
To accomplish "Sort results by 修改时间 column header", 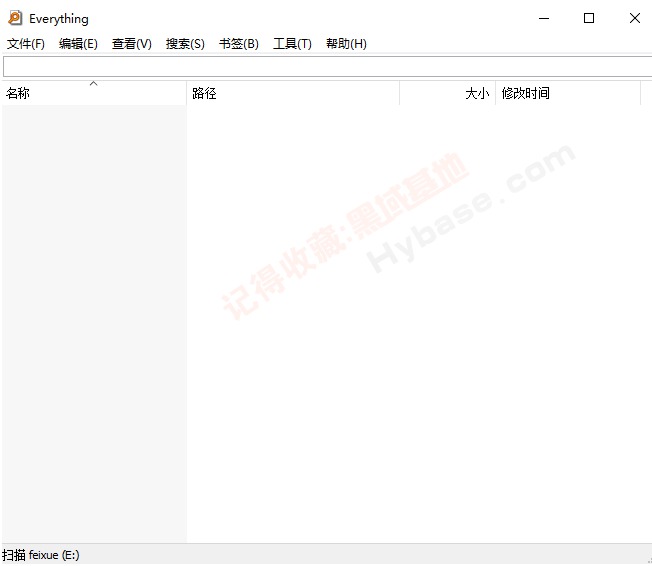I will pyautogui.click(x=568, y=93).
